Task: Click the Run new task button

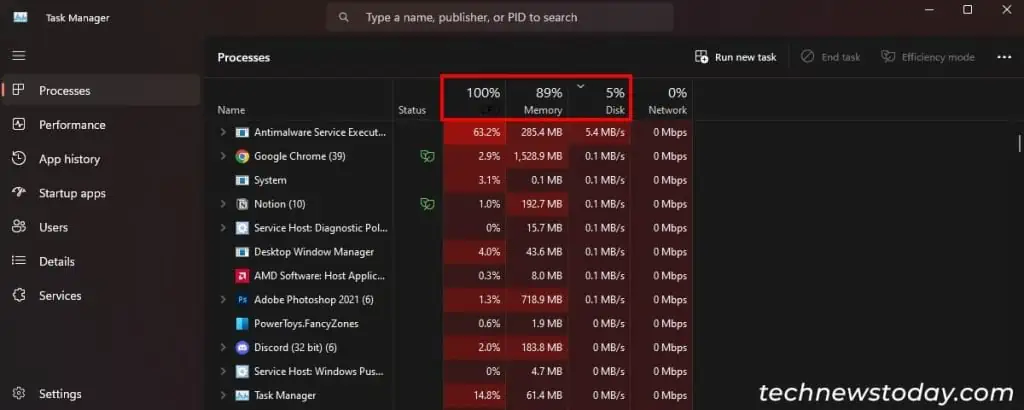Action: [735, 57]
